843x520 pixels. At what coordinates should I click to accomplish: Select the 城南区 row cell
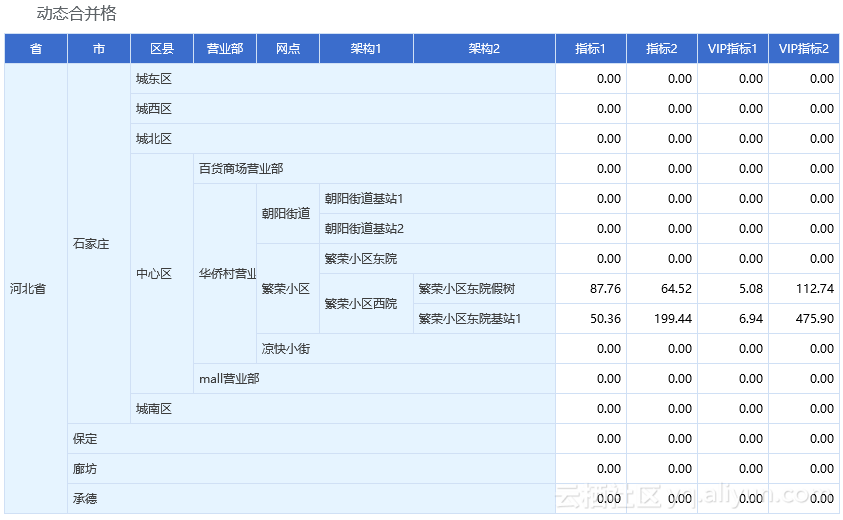coord(343,409)
